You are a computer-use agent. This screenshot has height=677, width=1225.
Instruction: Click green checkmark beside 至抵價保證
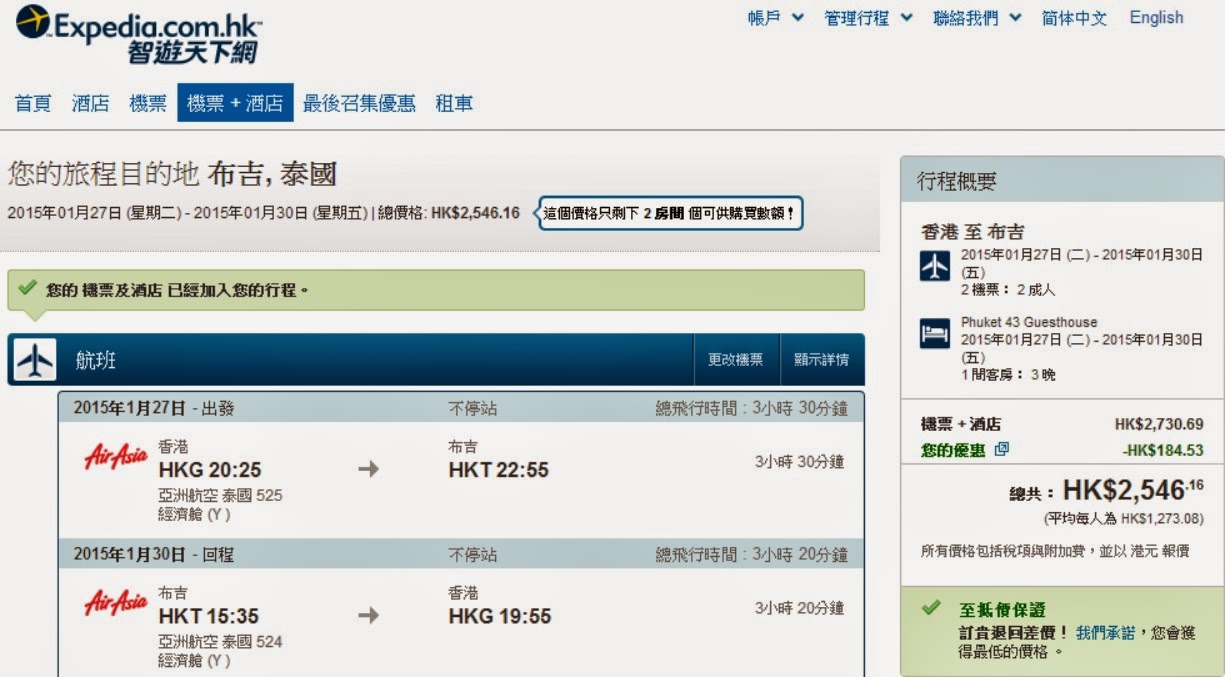click(x=931, y=607)
